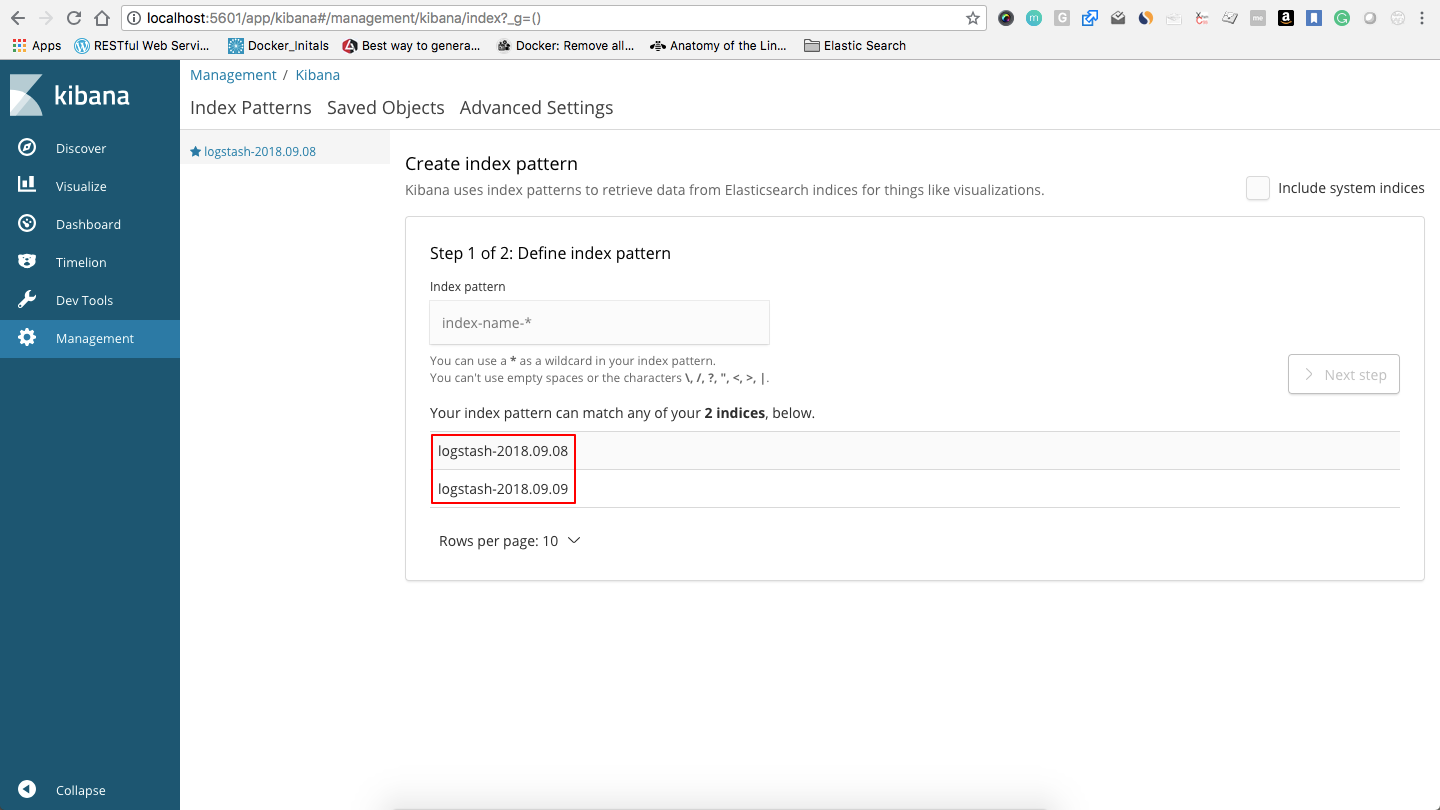1440x810 pixels.
Task: Open Discover via compass icon
Action: (x=27, y=148)
